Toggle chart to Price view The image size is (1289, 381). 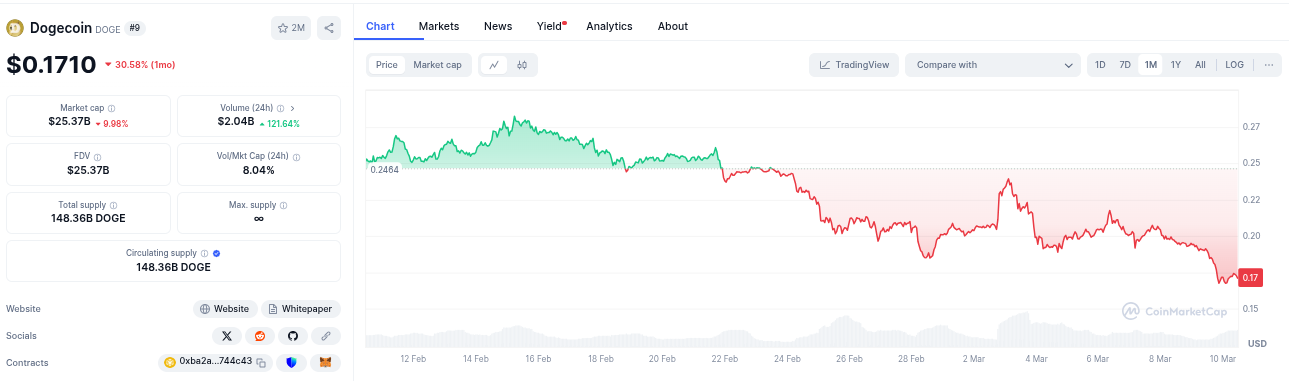click(386, 65)
